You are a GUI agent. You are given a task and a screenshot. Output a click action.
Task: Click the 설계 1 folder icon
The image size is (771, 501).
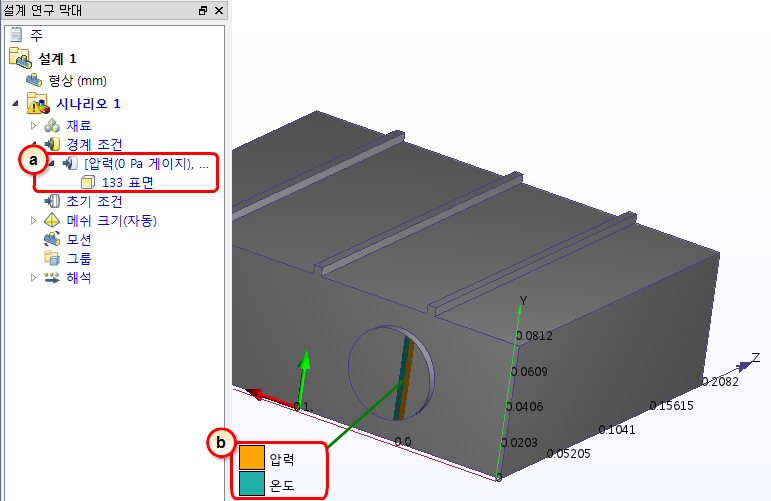pyautogui.click(x=21, y=58)
